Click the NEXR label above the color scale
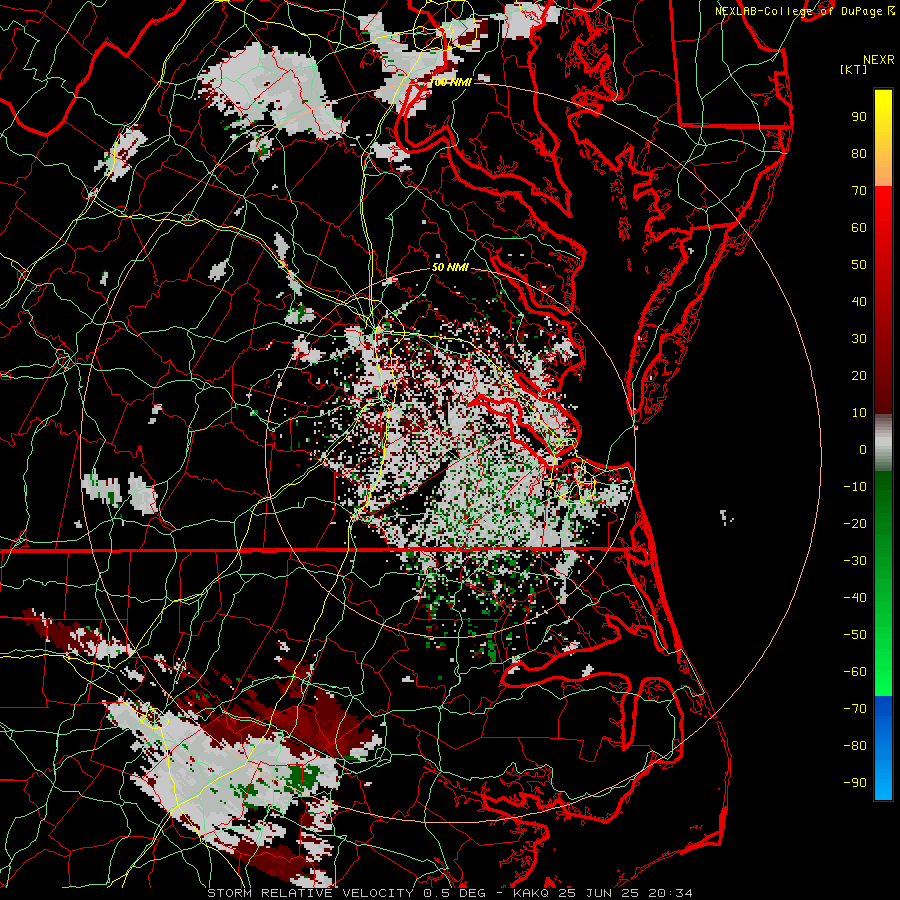 point(878,60)
